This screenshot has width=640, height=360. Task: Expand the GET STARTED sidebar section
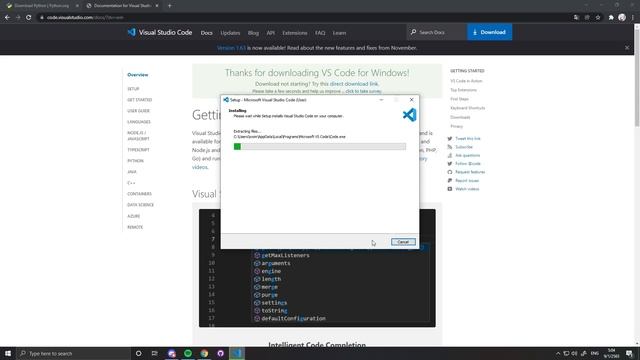pyautogui.click(x=139, y=100)
